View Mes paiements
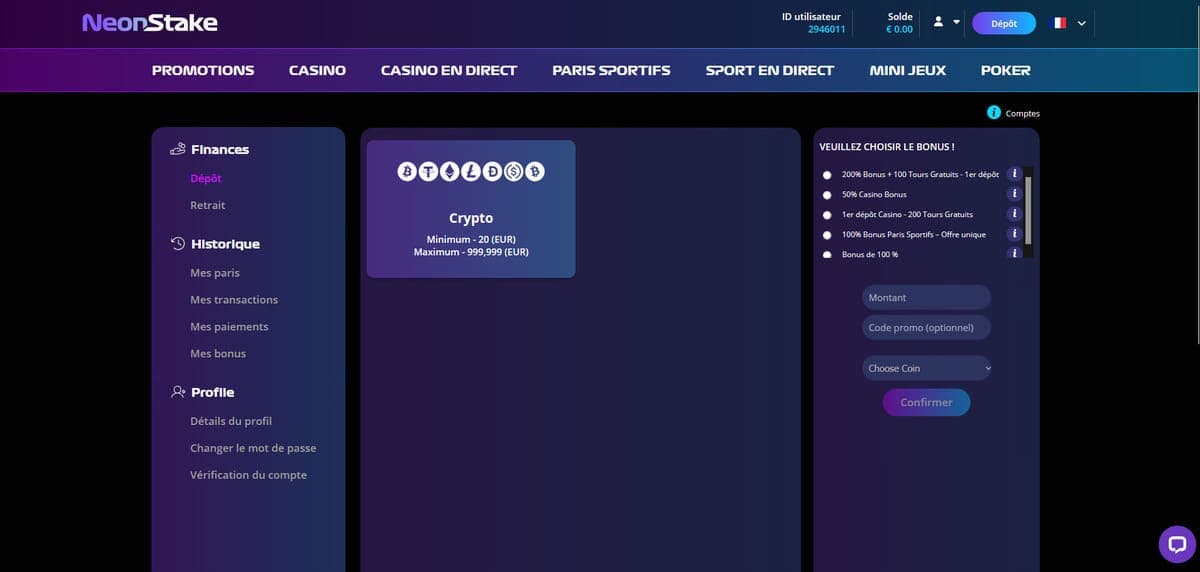The width and height of the screenshot is (1200, 572). (229, 326)
